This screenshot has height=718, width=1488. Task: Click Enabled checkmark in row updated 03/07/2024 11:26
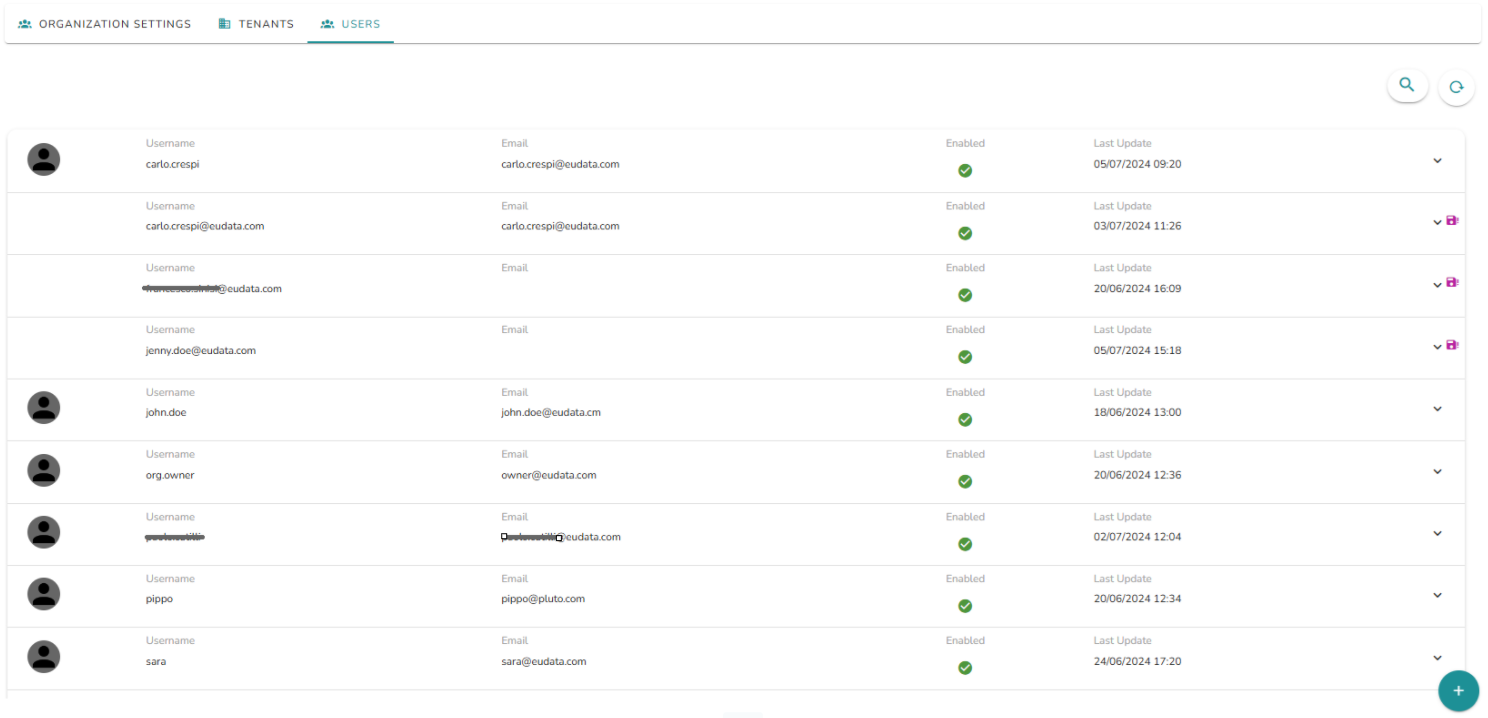[965, 233]
